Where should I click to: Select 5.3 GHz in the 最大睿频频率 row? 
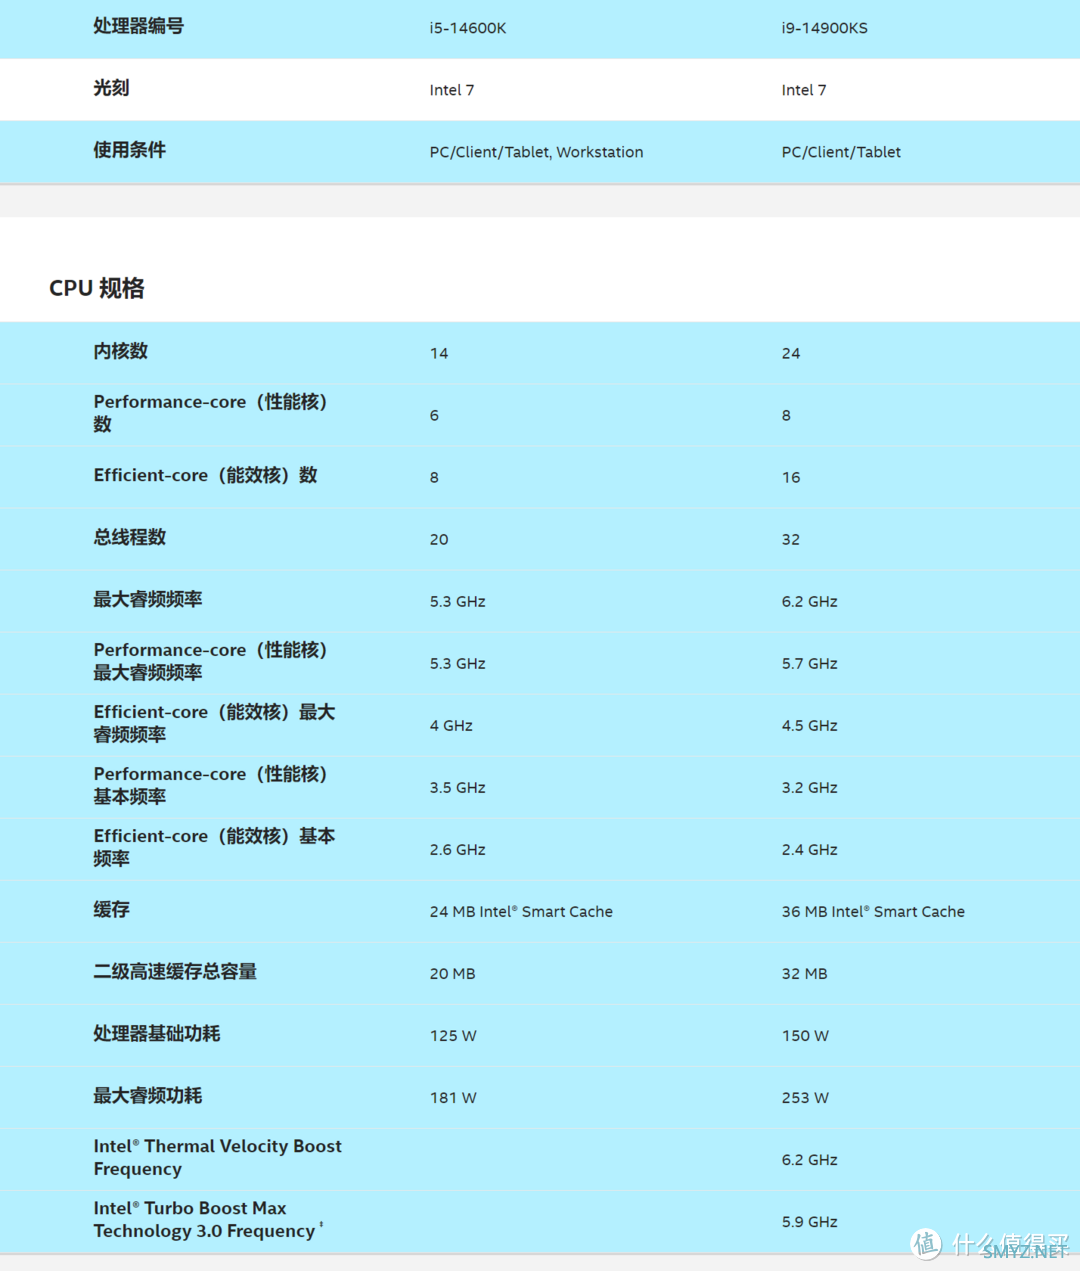pos(457,601)
